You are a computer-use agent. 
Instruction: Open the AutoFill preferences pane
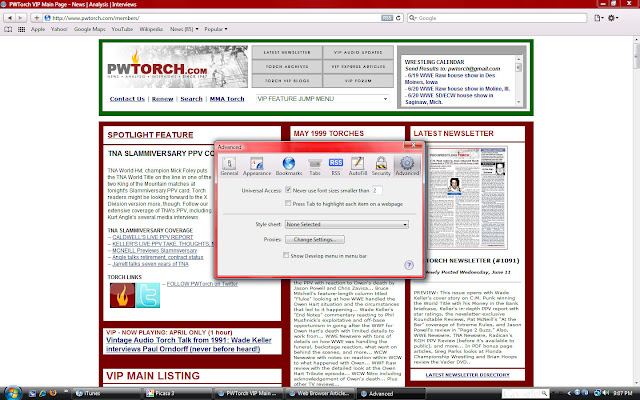358,166
